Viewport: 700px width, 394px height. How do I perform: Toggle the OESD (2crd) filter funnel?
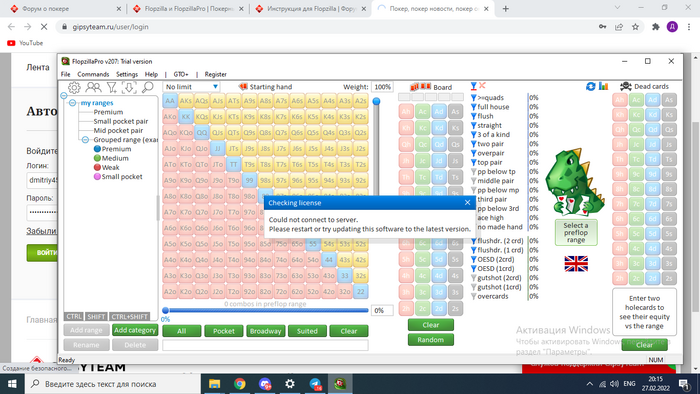click(x=474, y=259)
